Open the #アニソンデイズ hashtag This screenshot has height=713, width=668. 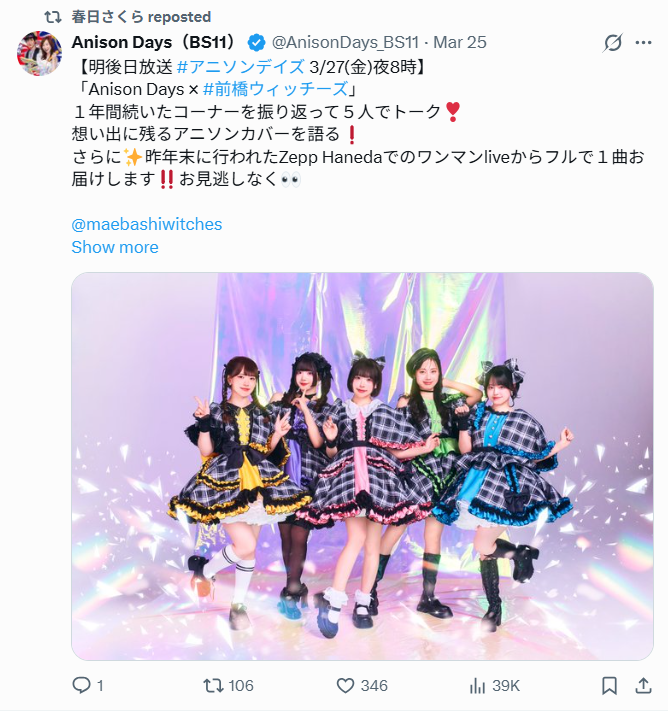(x=241, y=67)
